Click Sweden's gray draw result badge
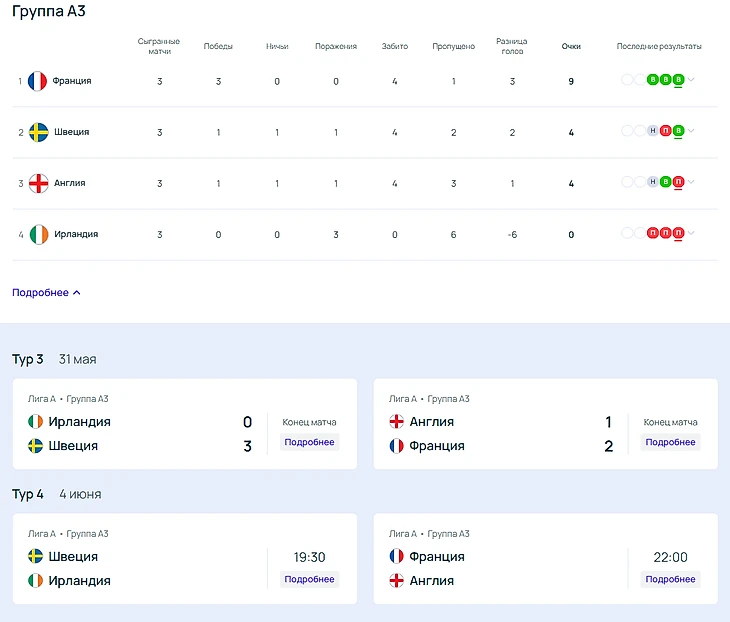 653,131
